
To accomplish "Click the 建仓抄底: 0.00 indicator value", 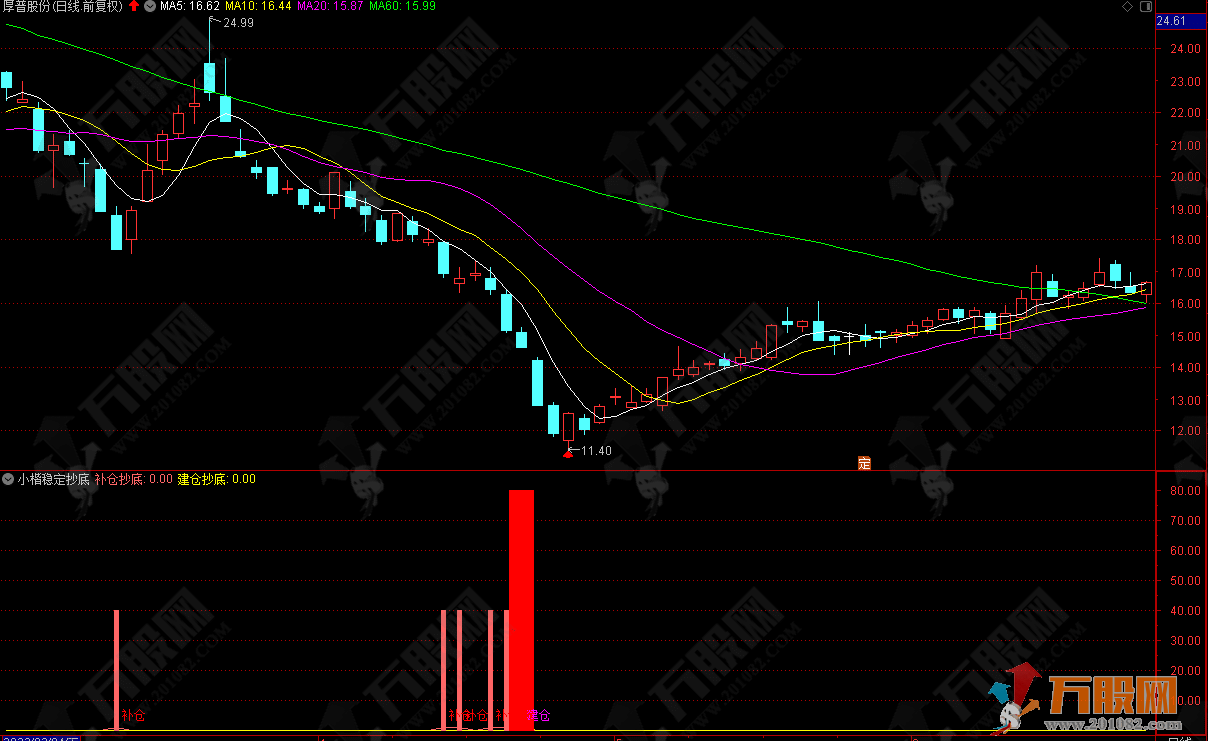I will pos(216,479).
